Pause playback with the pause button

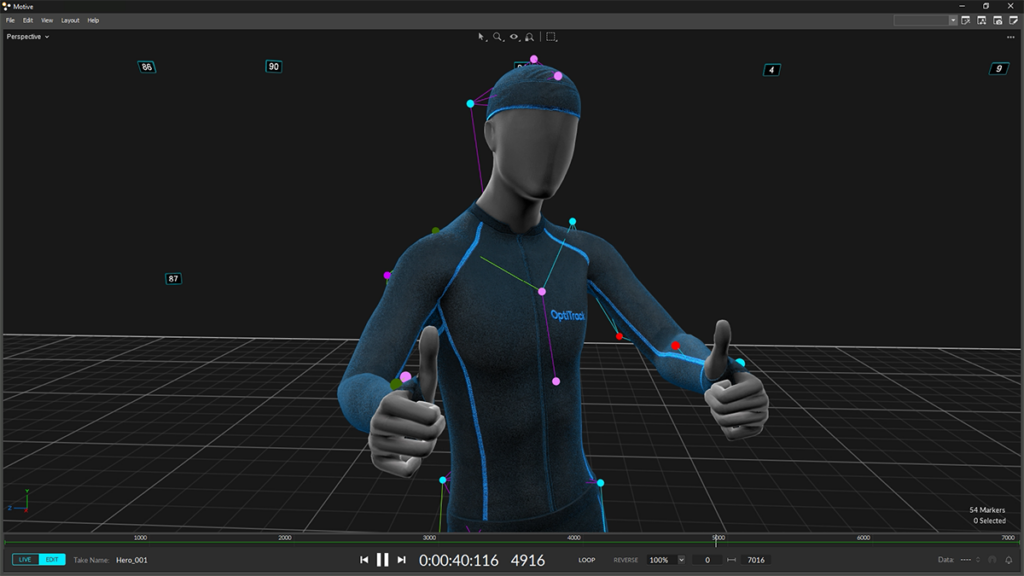[383, 560]
